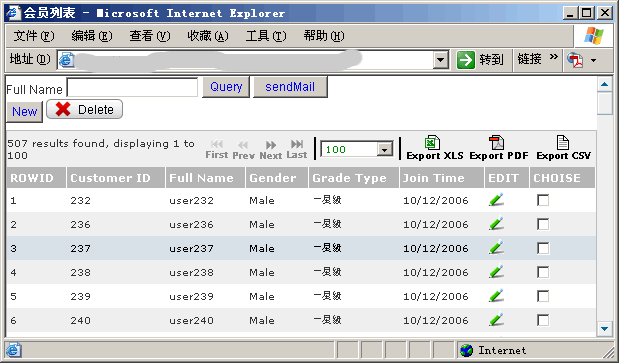Click the edit pencil for user232
The image size is (619, 363).
pyautogui.click(x=496, y=200)
